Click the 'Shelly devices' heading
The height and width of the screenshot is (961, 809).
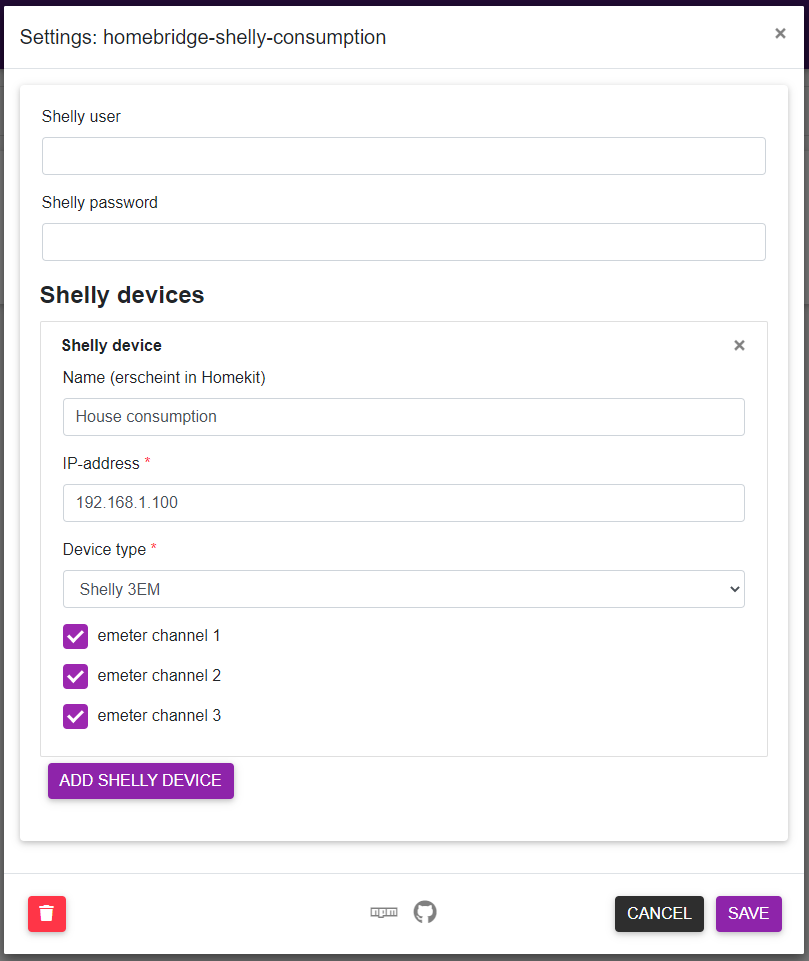122,295
